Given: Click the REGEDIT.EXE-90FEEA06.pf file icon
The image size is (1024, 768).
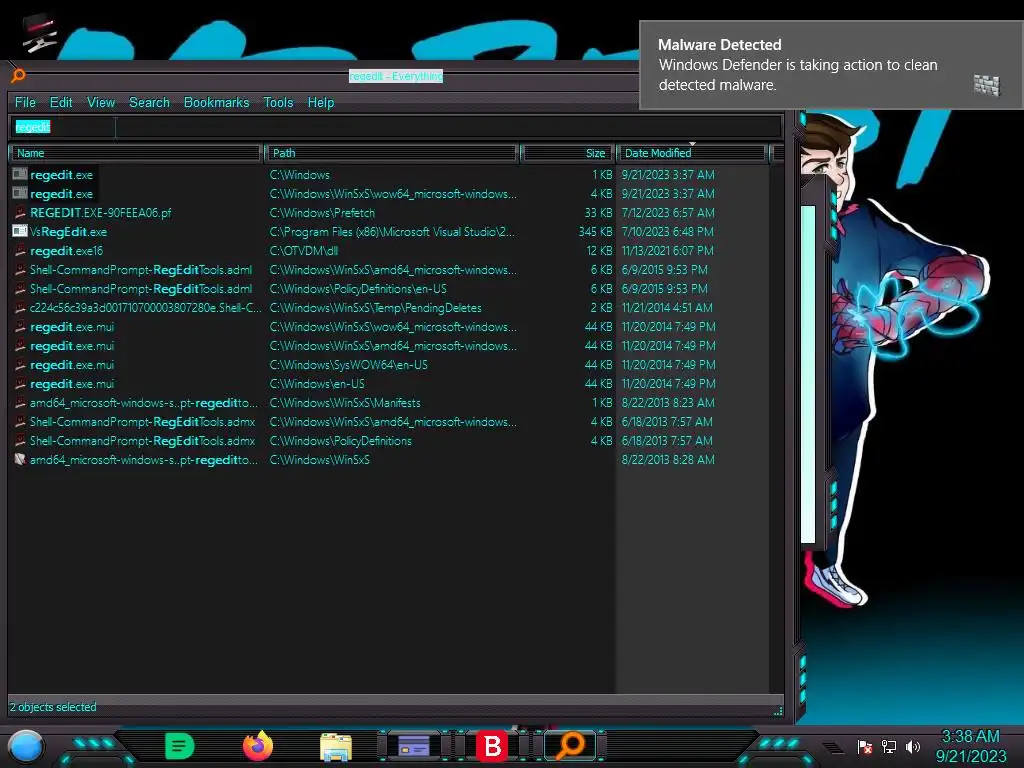Looking at the screenshot, I should click(x=20, y=212).
